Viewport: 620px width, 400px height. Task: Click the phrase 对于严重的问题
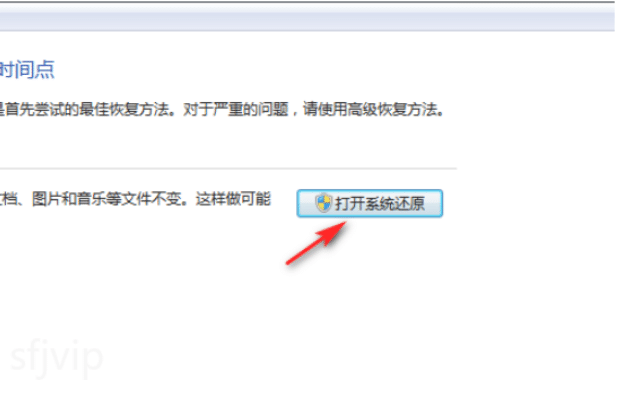[236, 109]
